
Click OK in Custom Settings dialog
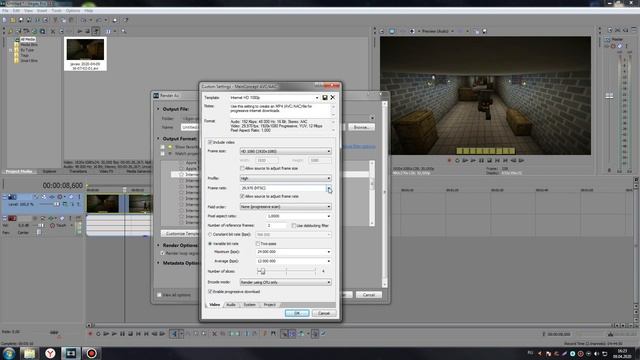coord(297,313)
